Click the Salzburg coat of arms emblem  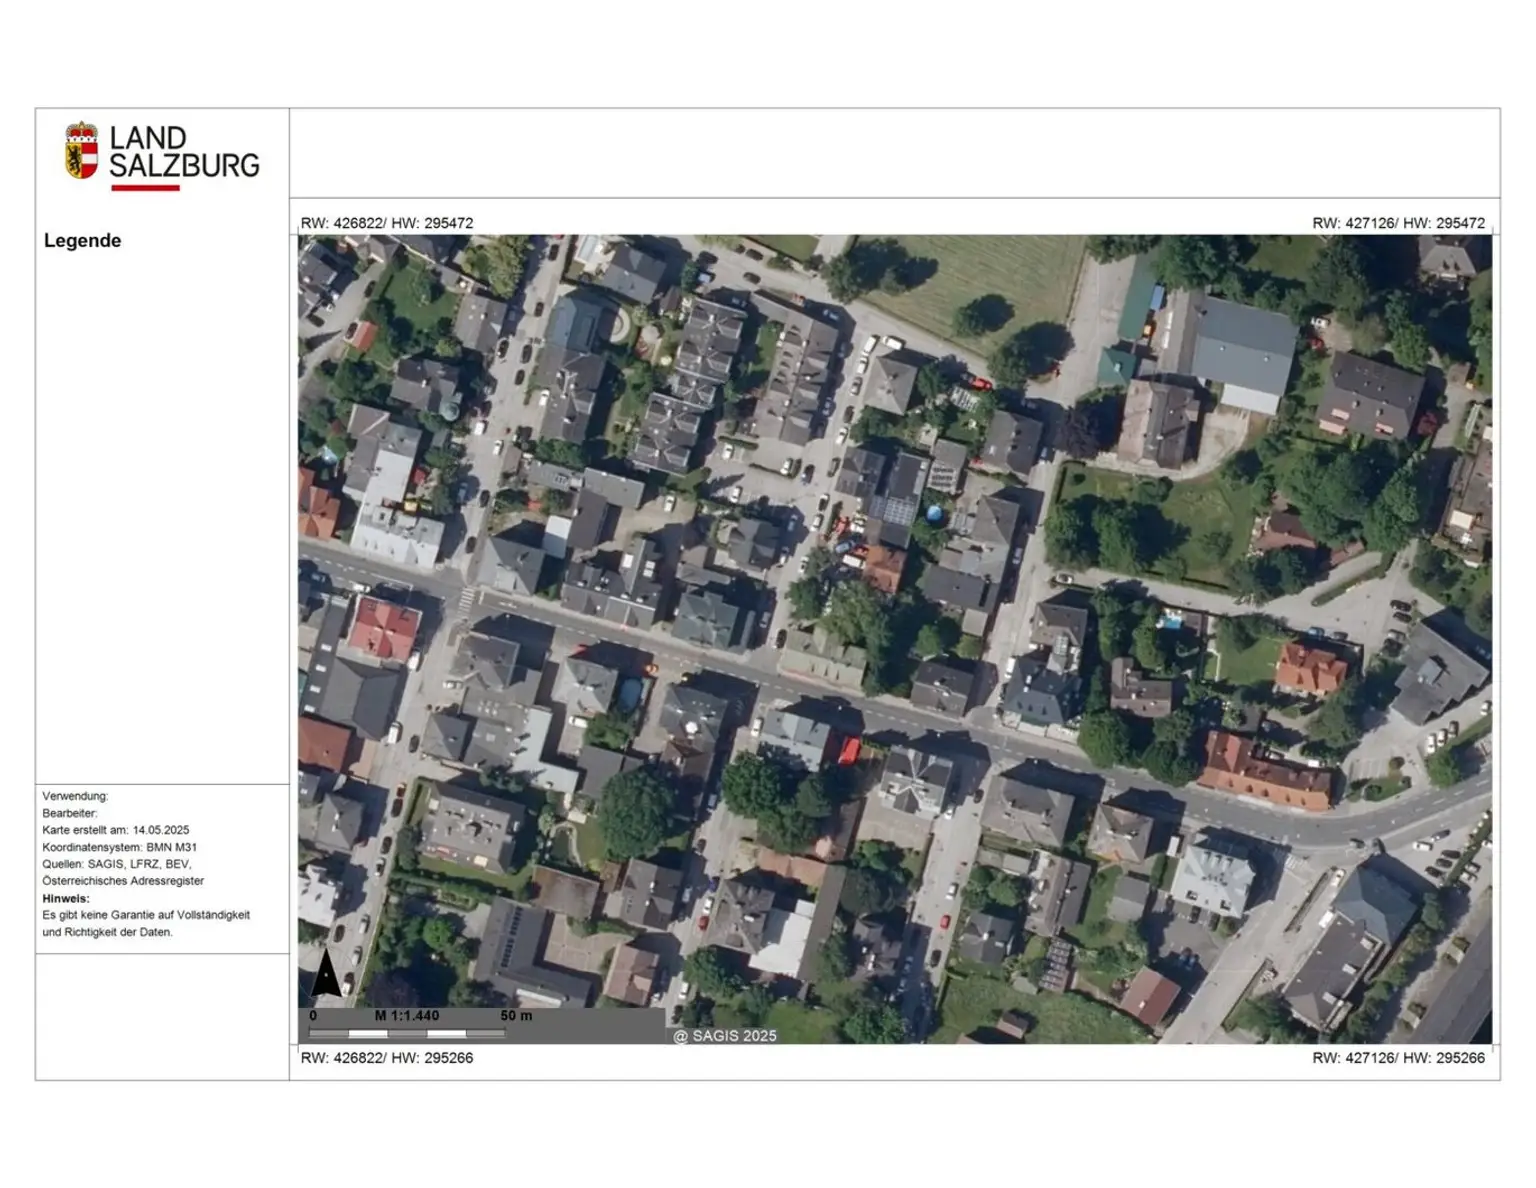pos(81,151)
